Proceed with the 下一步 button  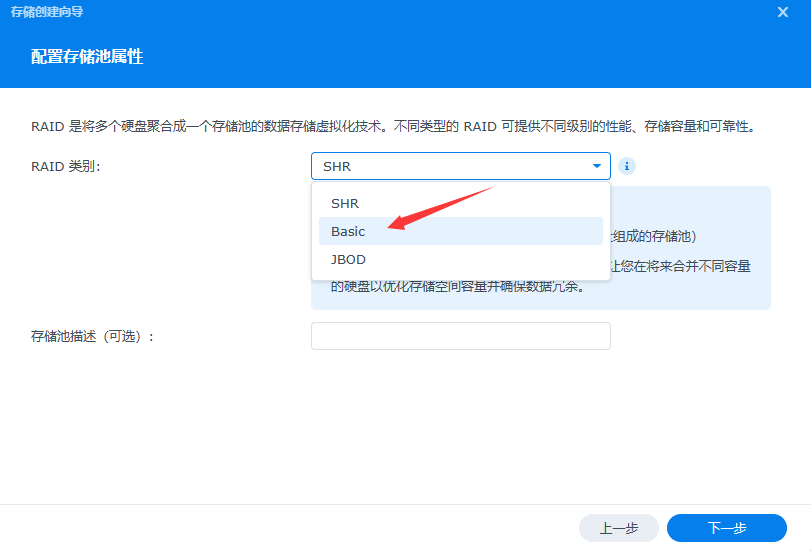tap(727, 528)
